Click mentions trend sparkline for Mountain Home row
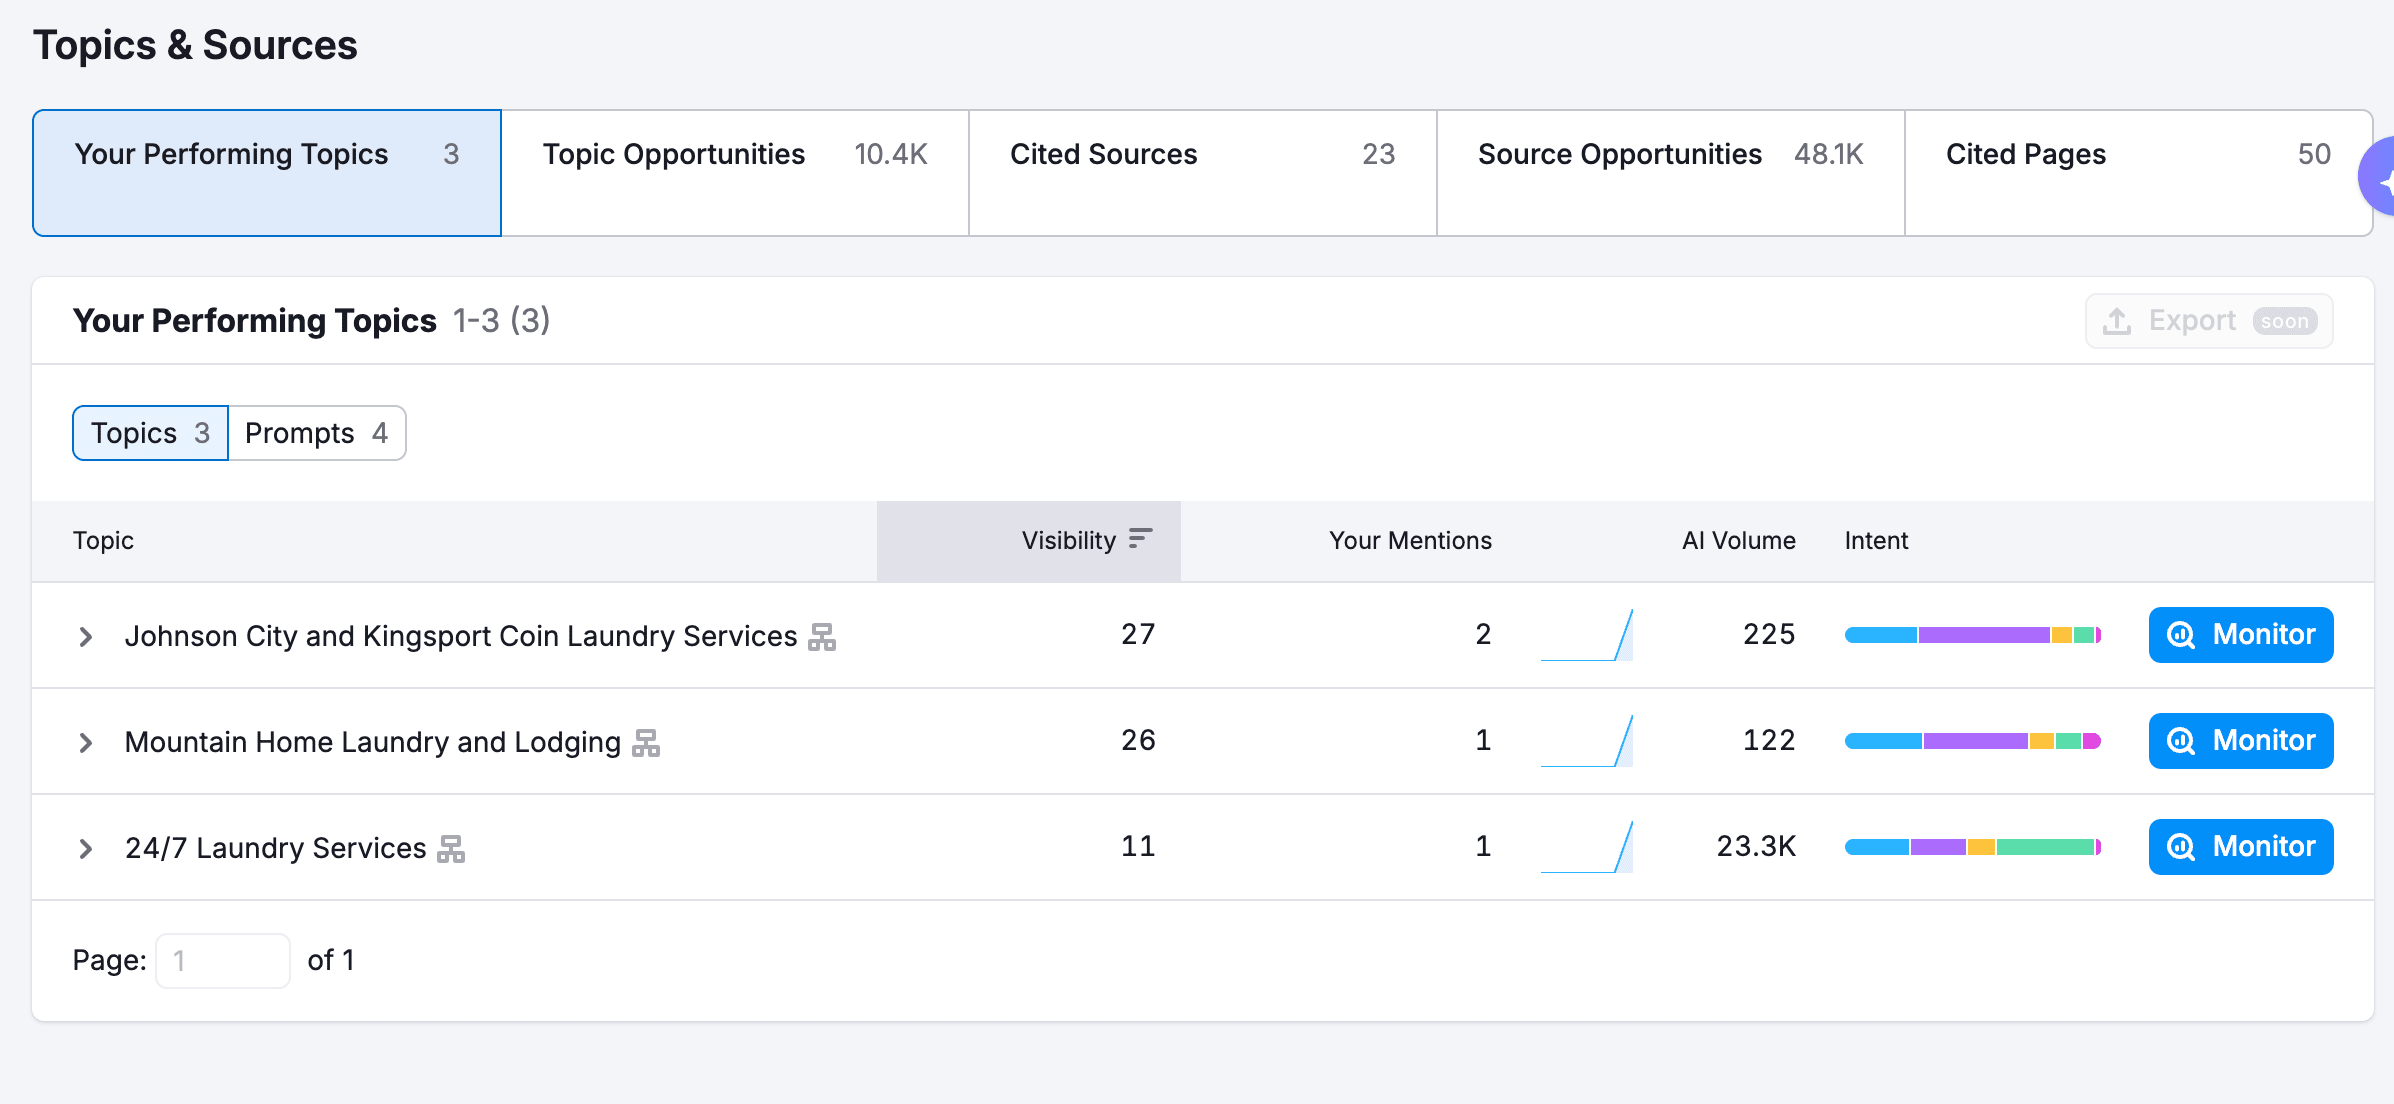Image resolution: width=2394 pixels, height=1104 pixels. tap(1587, 741)
